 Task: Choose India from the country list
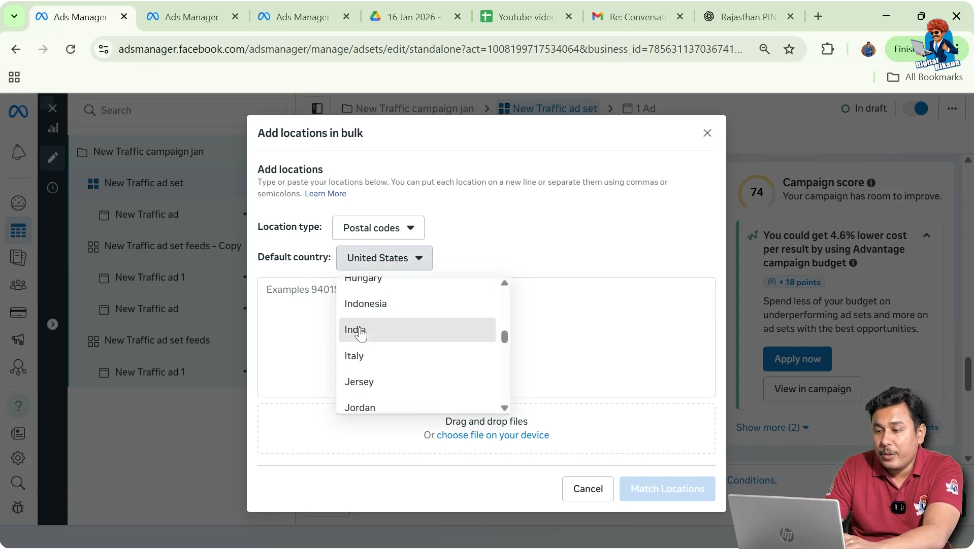pyautogui.click(x=417, y=330)
